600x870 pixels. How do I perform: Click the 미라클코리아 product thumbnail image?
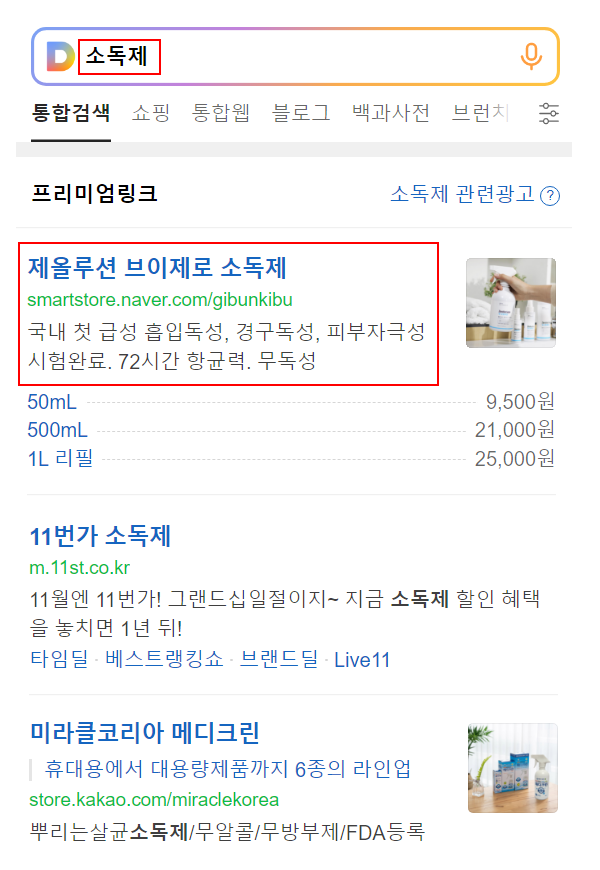[512, 768]
